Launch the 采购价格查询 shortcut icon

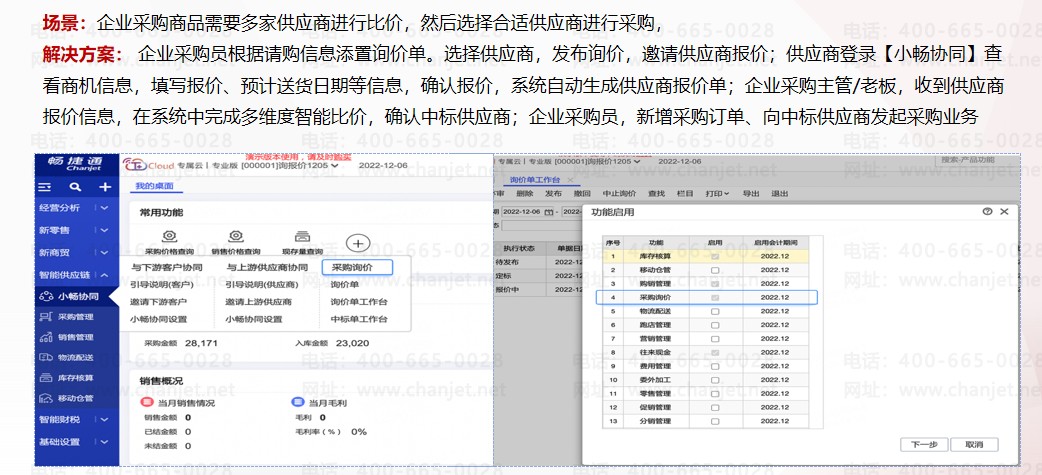(169, 236)
